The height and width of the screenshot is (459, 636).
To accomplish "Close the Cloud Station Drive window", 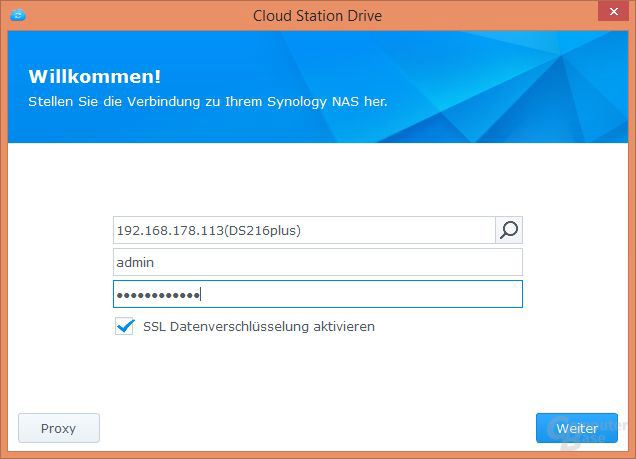I will tap(614, 11).
